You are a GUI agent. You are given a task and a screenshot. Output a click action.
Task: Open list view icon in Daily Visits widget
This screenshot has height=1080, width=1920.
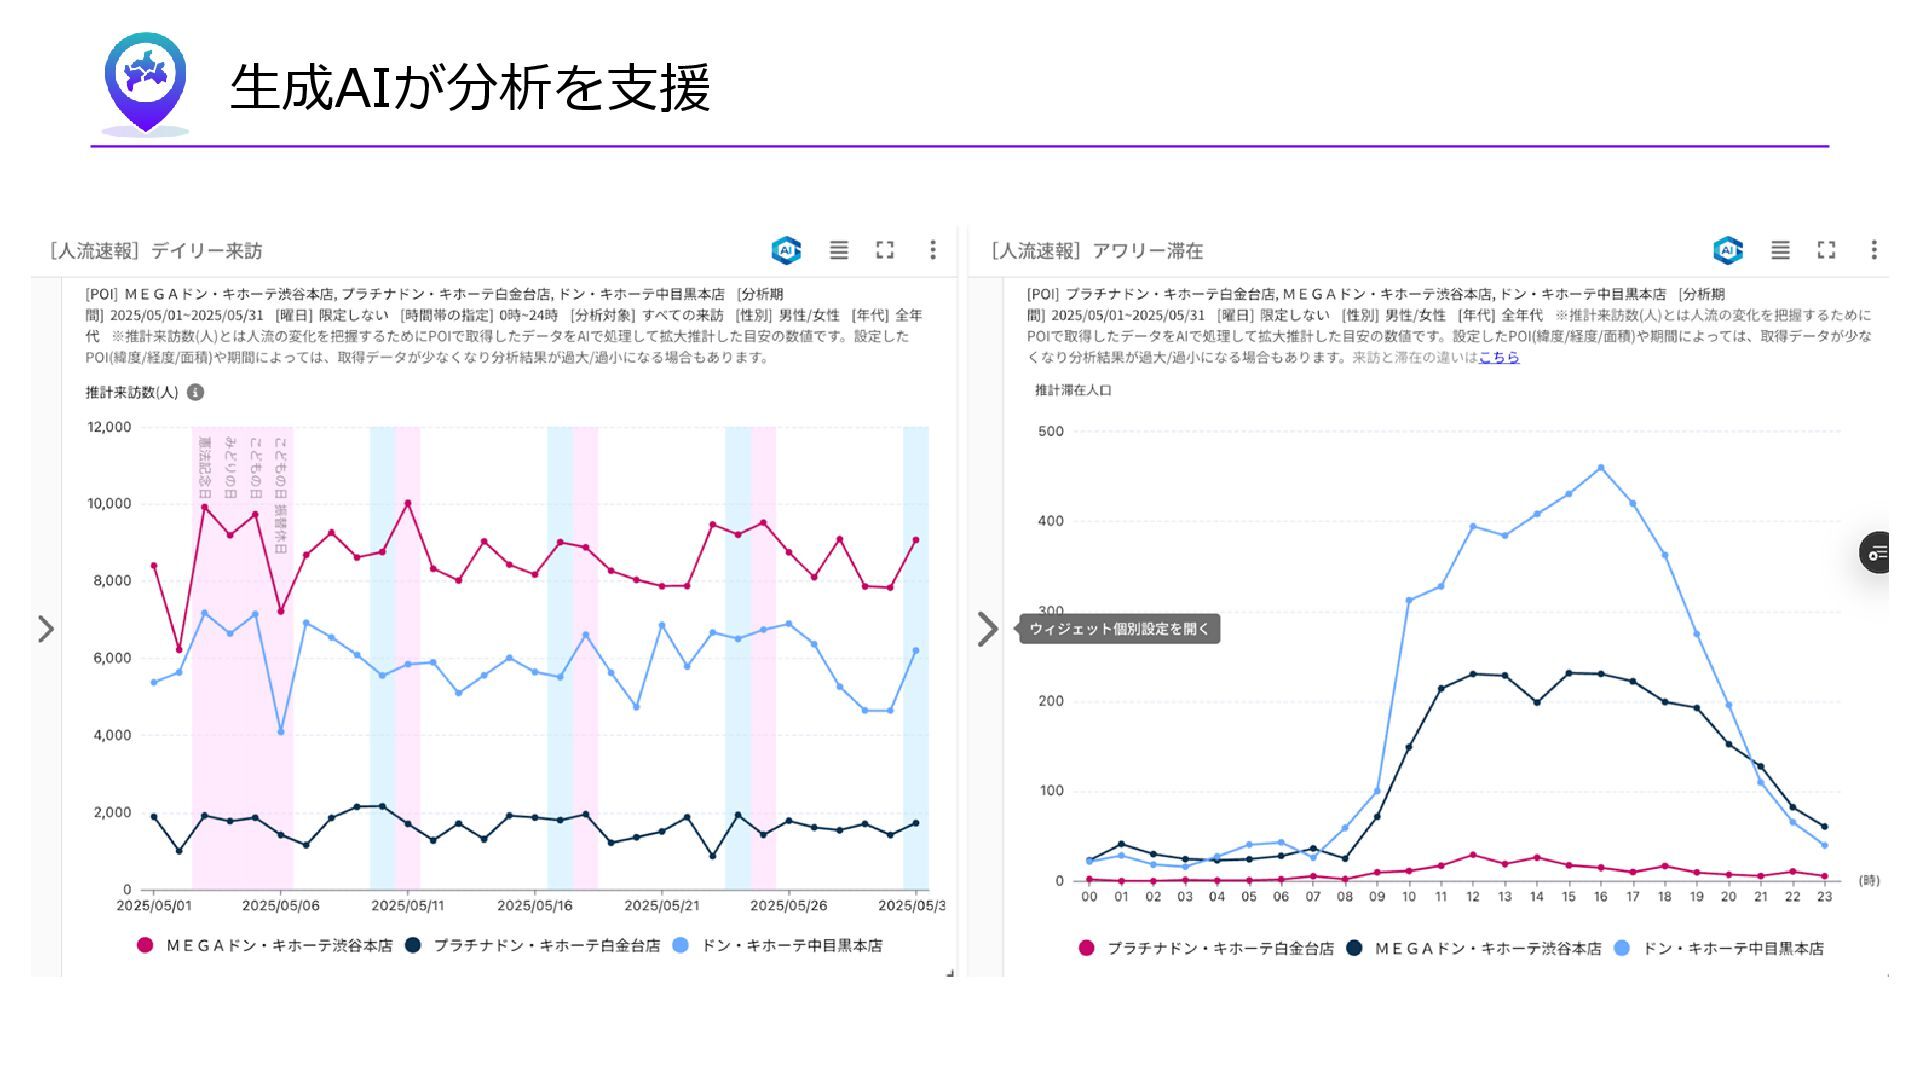coord(839,250)
